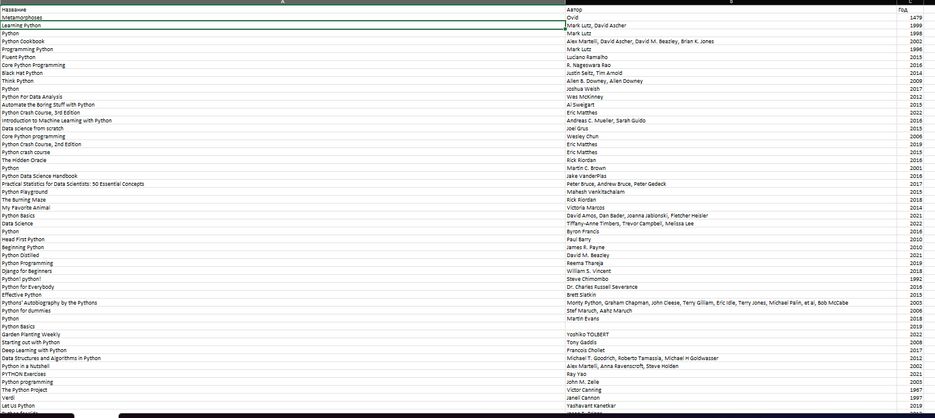This screenshot has height=418, width=935.
Task: Select author 'Wes McKinney' cell
Action: coord(731,97)
